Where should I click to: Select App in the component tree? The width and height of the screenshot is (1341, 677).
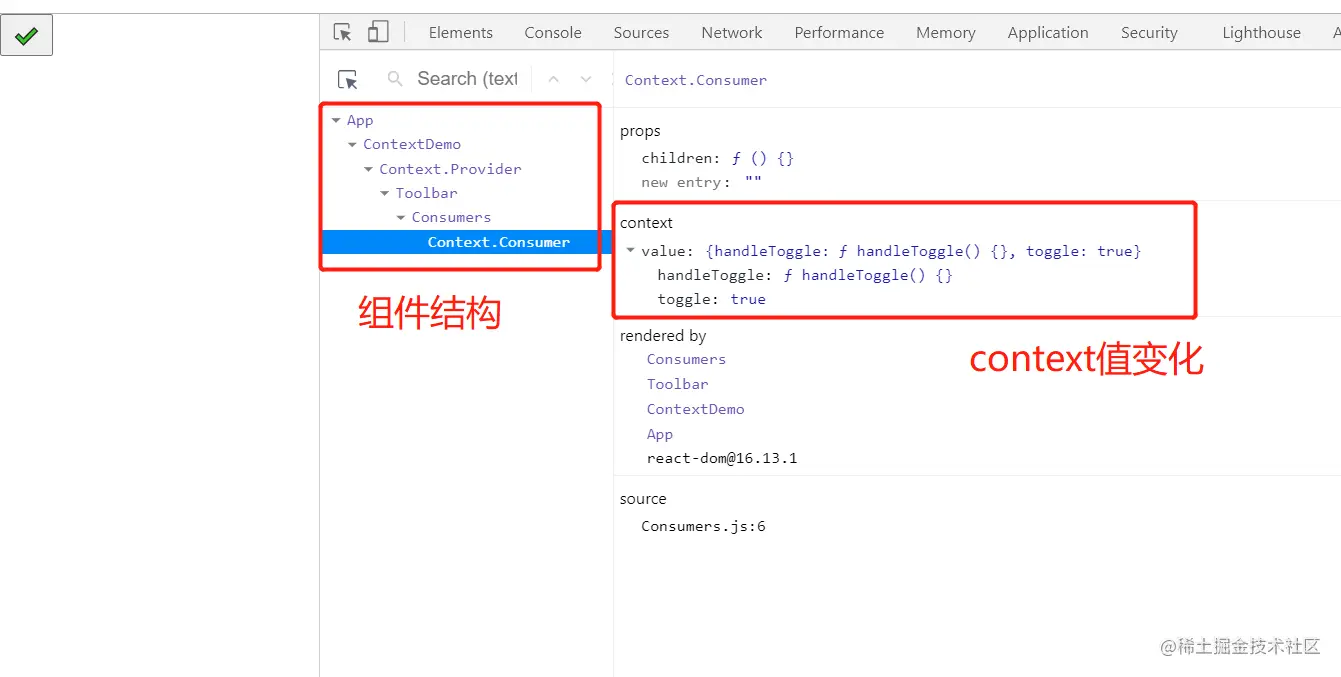pyautogui.click(x=360, y=120)
